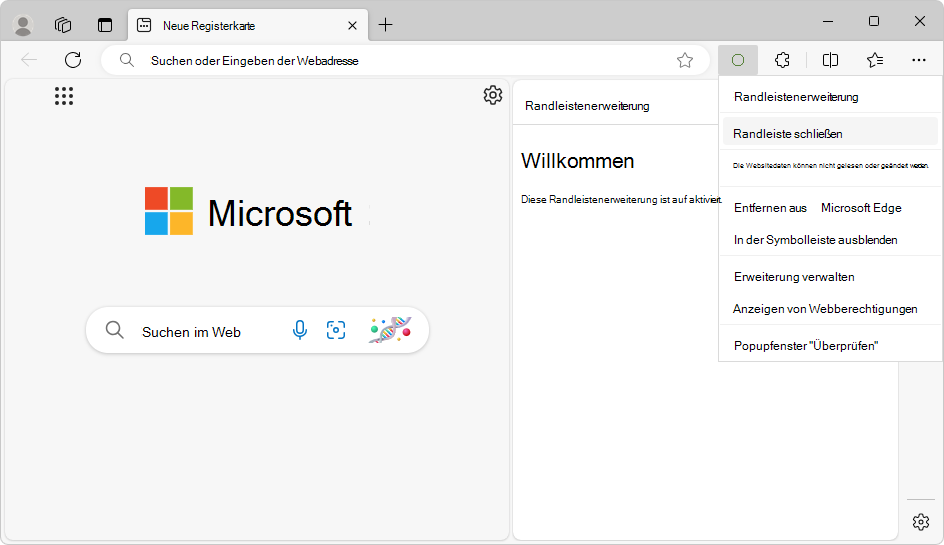
Task: Open the tab actions menu icon
Action: click(x=105, y=25)
